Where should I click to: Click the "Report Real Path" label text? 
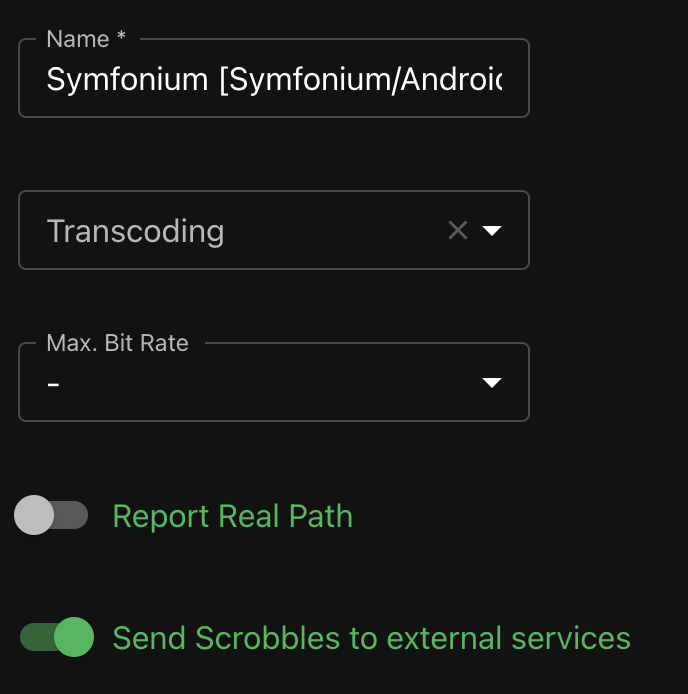point(232,516)
